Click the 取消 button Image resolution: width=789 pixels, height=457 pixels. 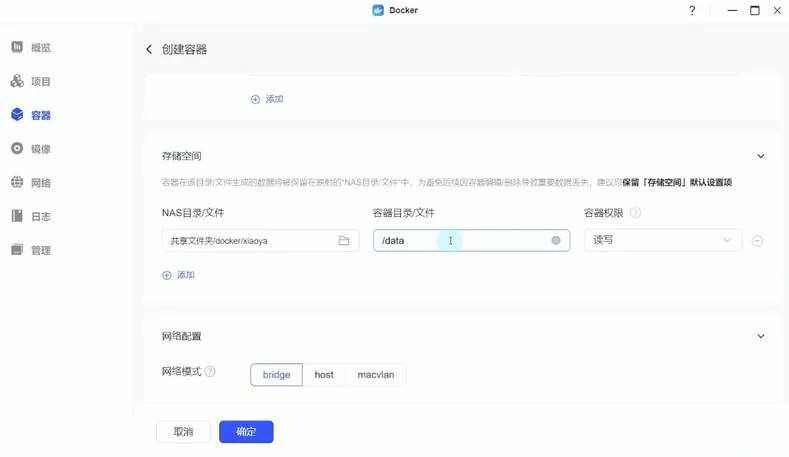click(183, 432)
